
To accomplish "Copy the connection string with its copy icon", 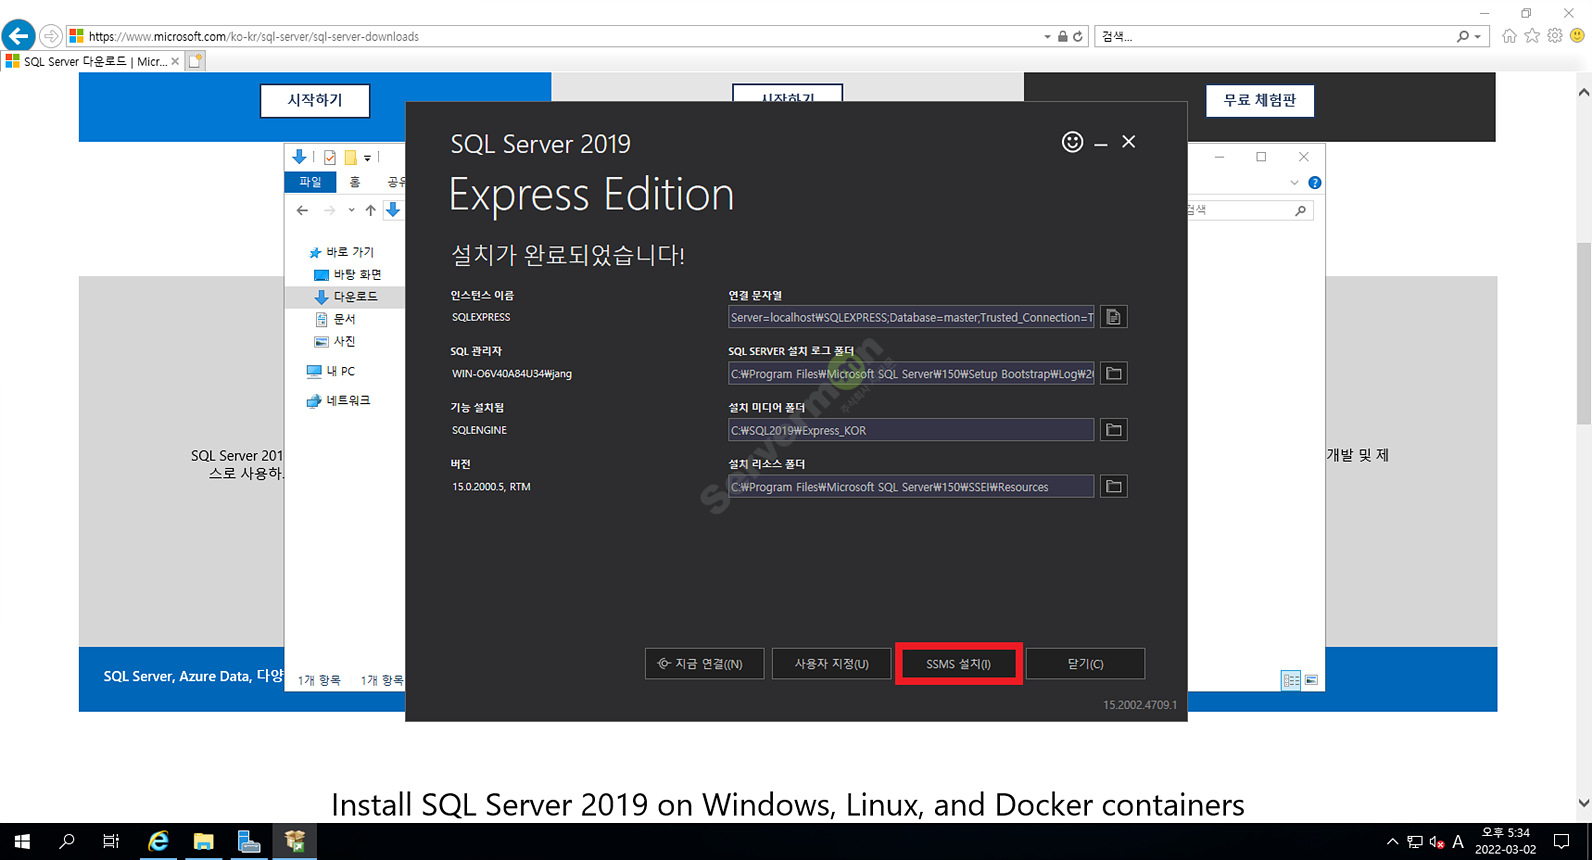I will tap(1113, 317).
